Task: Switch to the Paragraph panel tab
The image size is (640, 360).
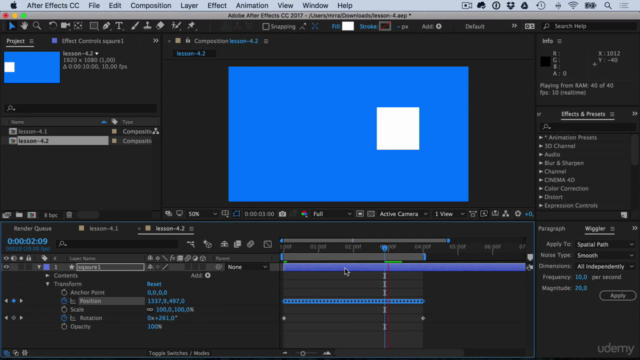Action: 551,229
